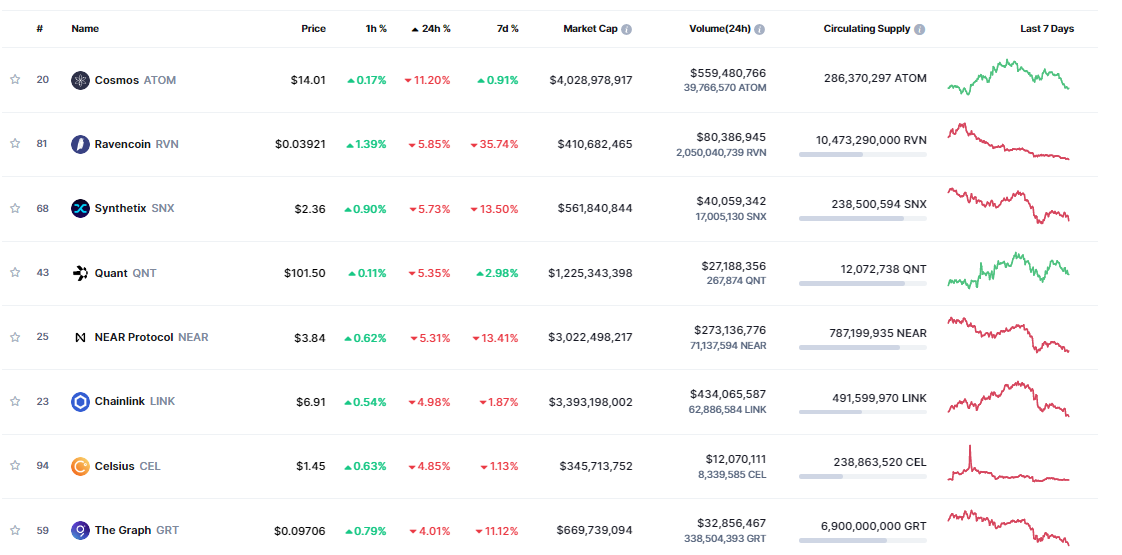Click Ravencoin circulating supply progress bar
This screenshot has height=555, width=1122.
coord(862,154)
